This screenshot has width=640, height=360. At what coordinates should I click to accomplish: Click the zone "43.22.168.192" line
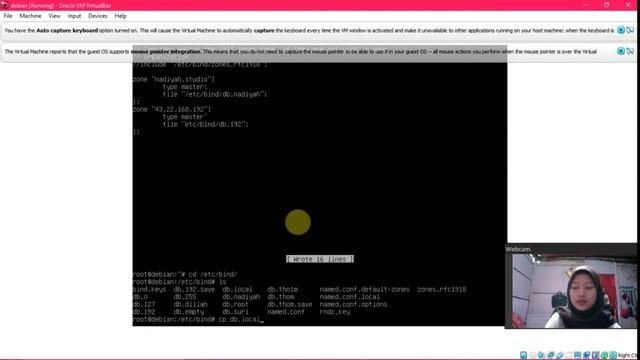172,109
